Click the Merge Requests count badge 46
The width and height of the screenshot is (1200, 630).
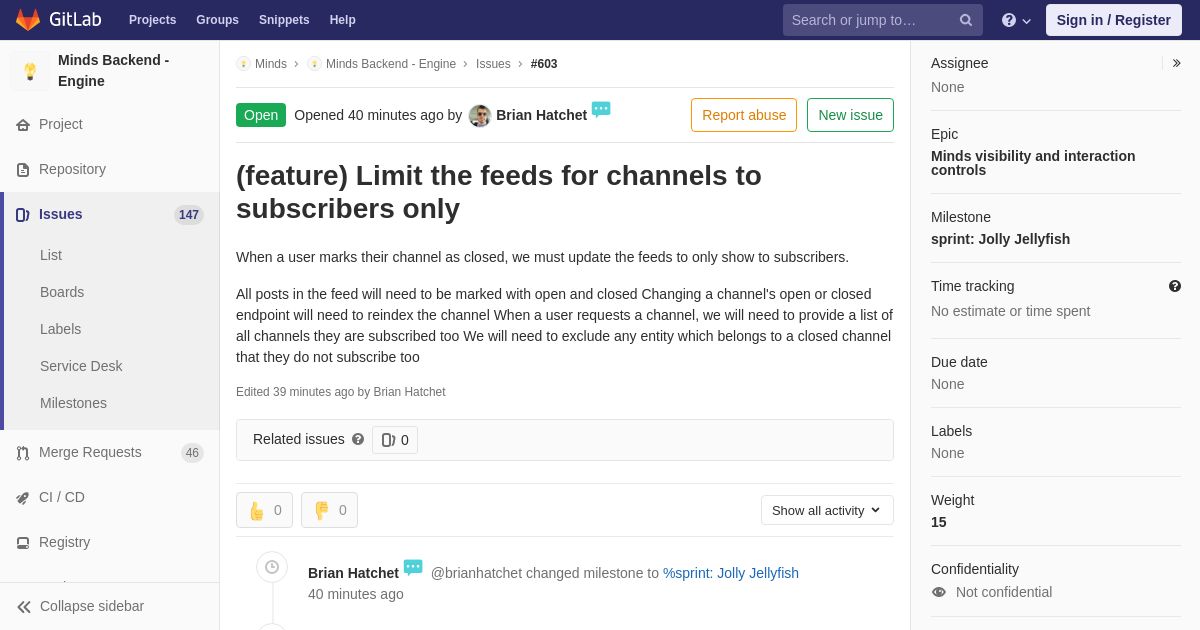coord(192,453)
